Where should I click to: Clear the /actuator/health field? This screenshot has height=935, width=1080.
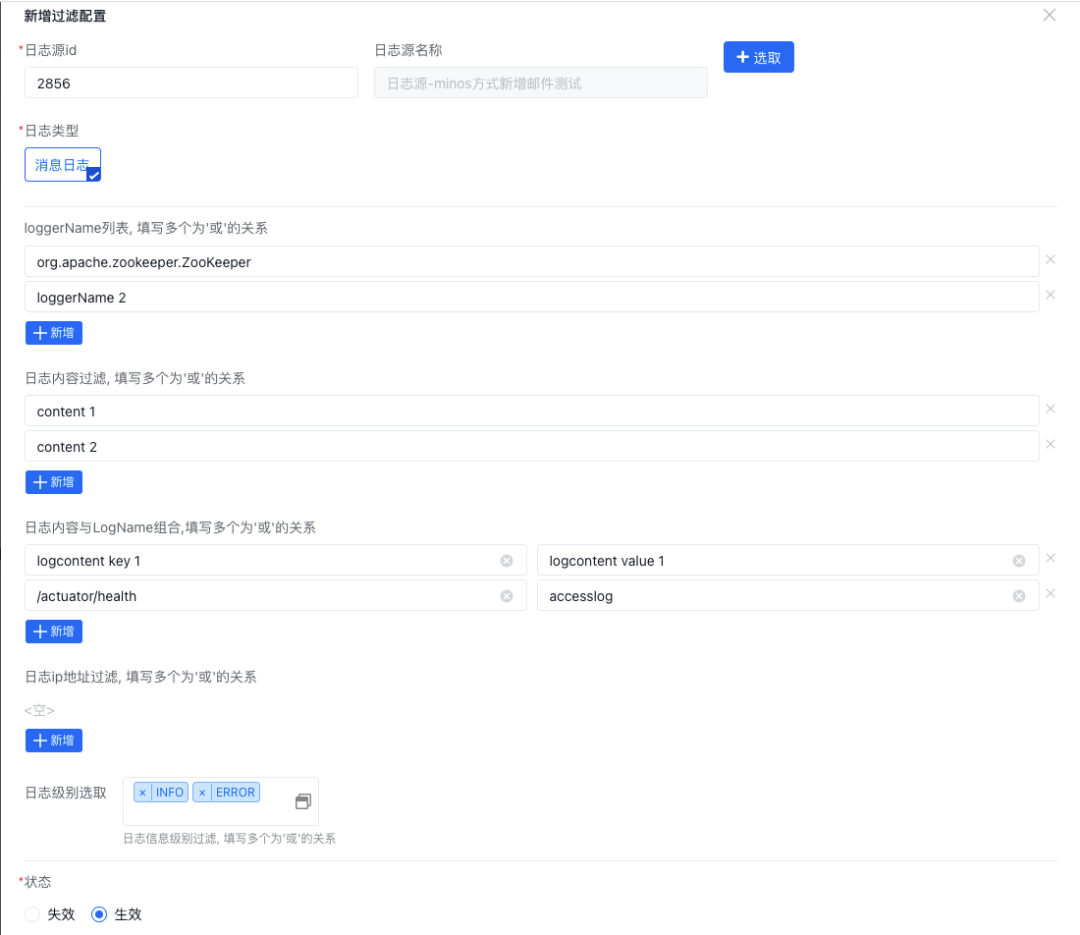[x=506, y=596]
